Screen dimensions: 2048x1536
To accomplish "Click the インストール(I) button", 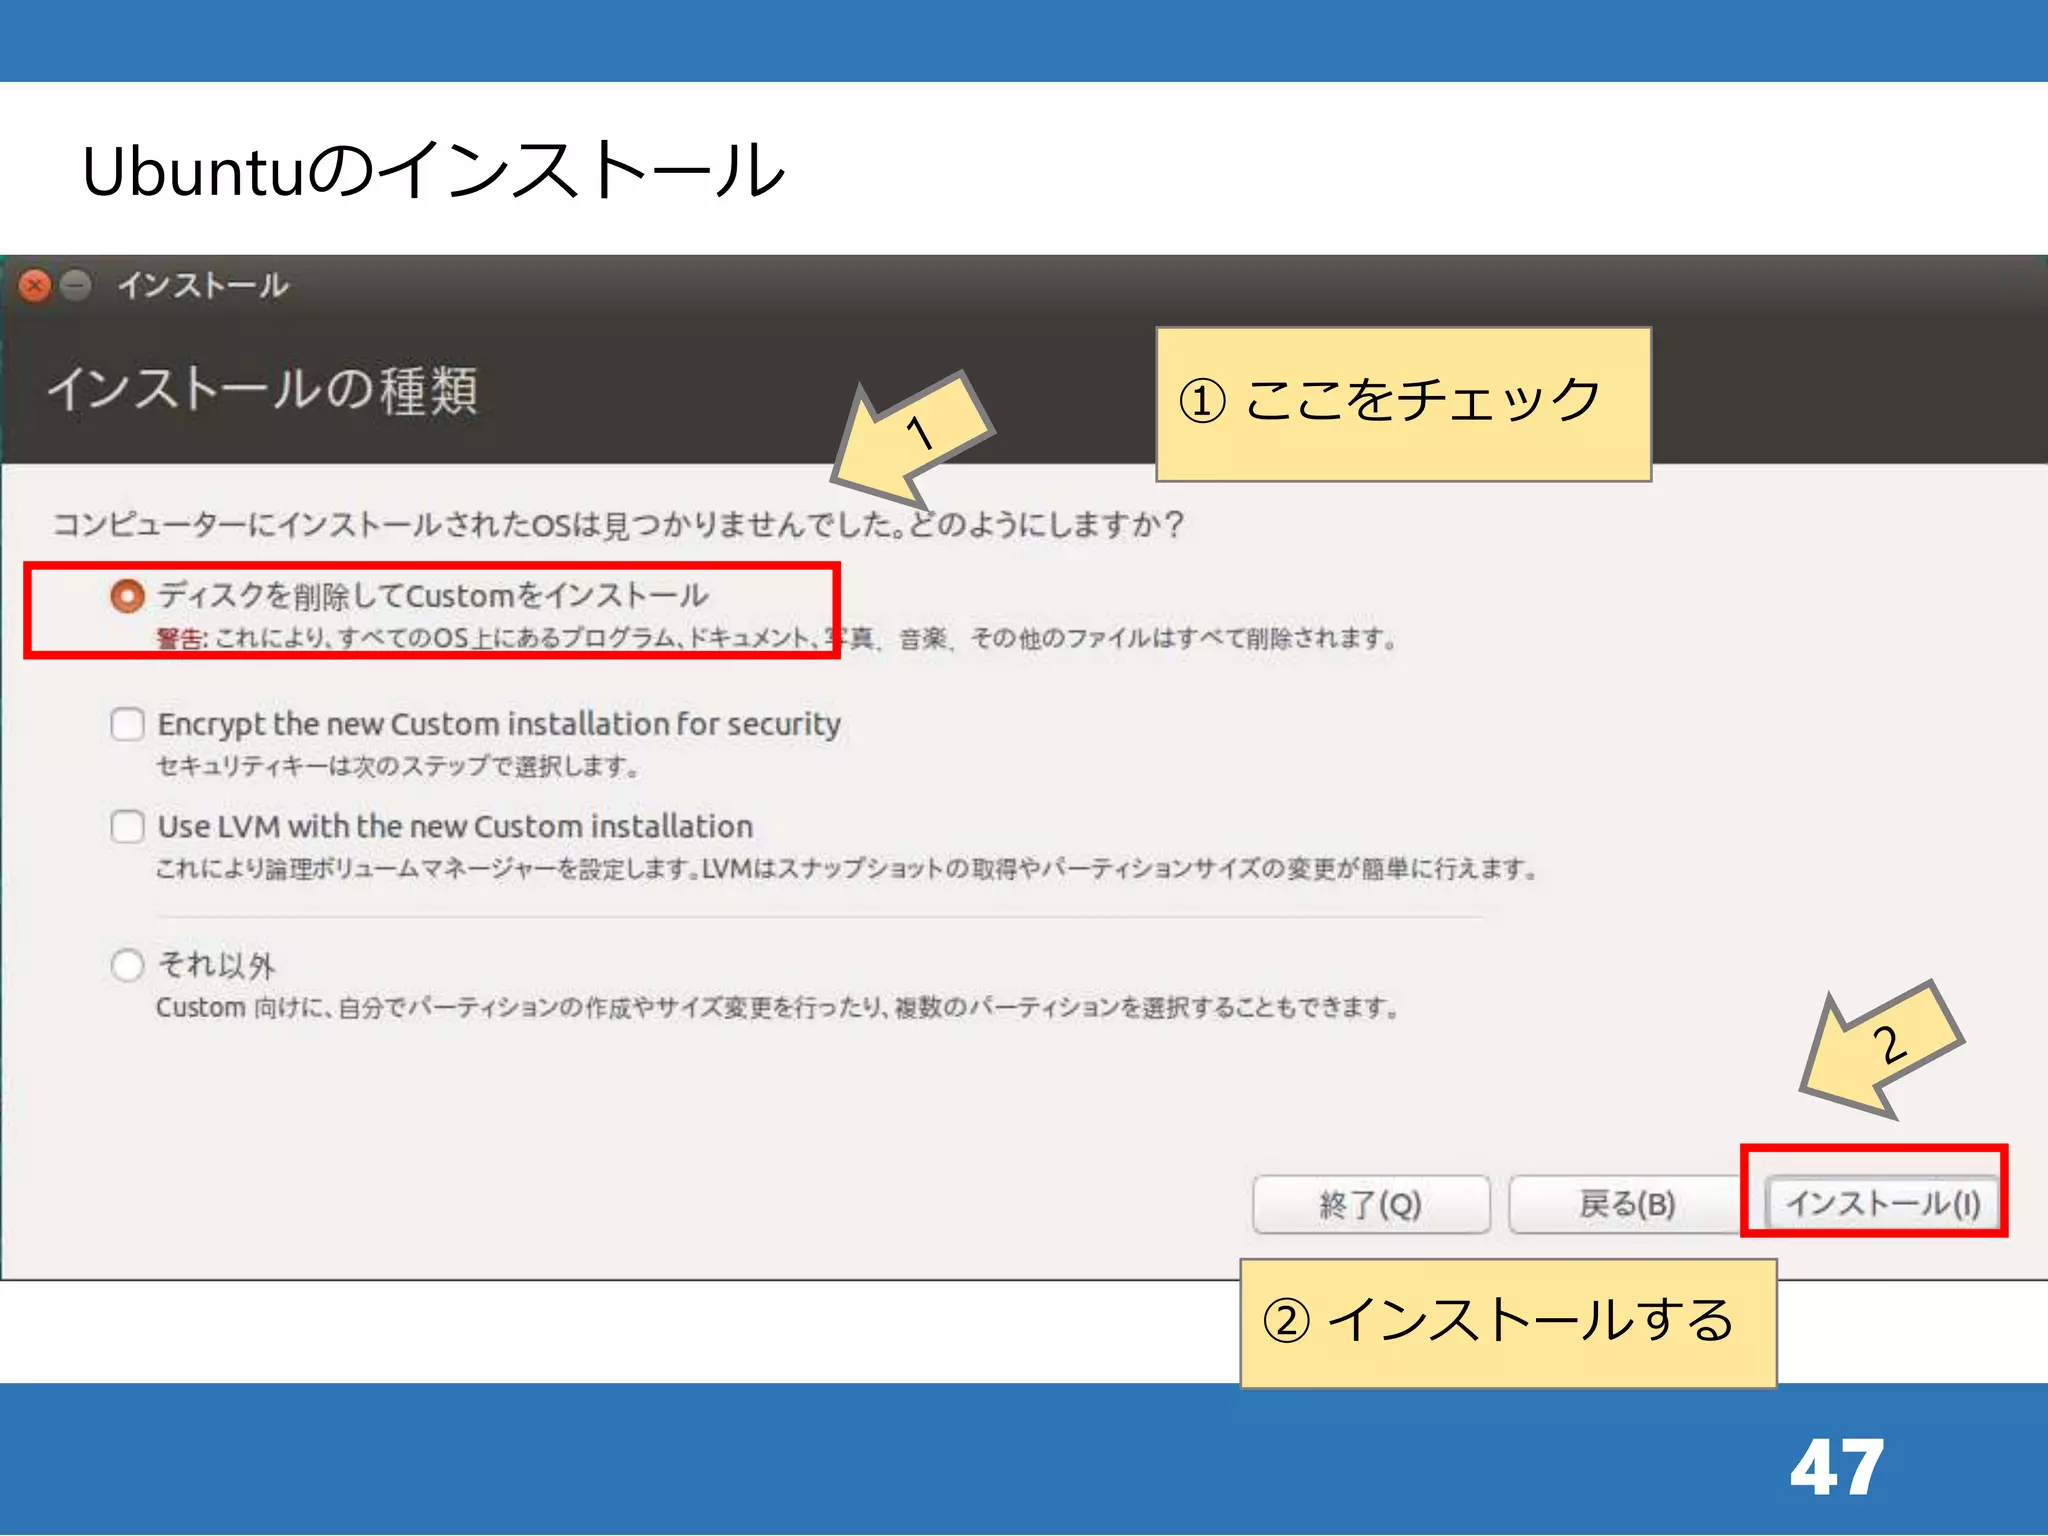I will coord(1881,1203).
